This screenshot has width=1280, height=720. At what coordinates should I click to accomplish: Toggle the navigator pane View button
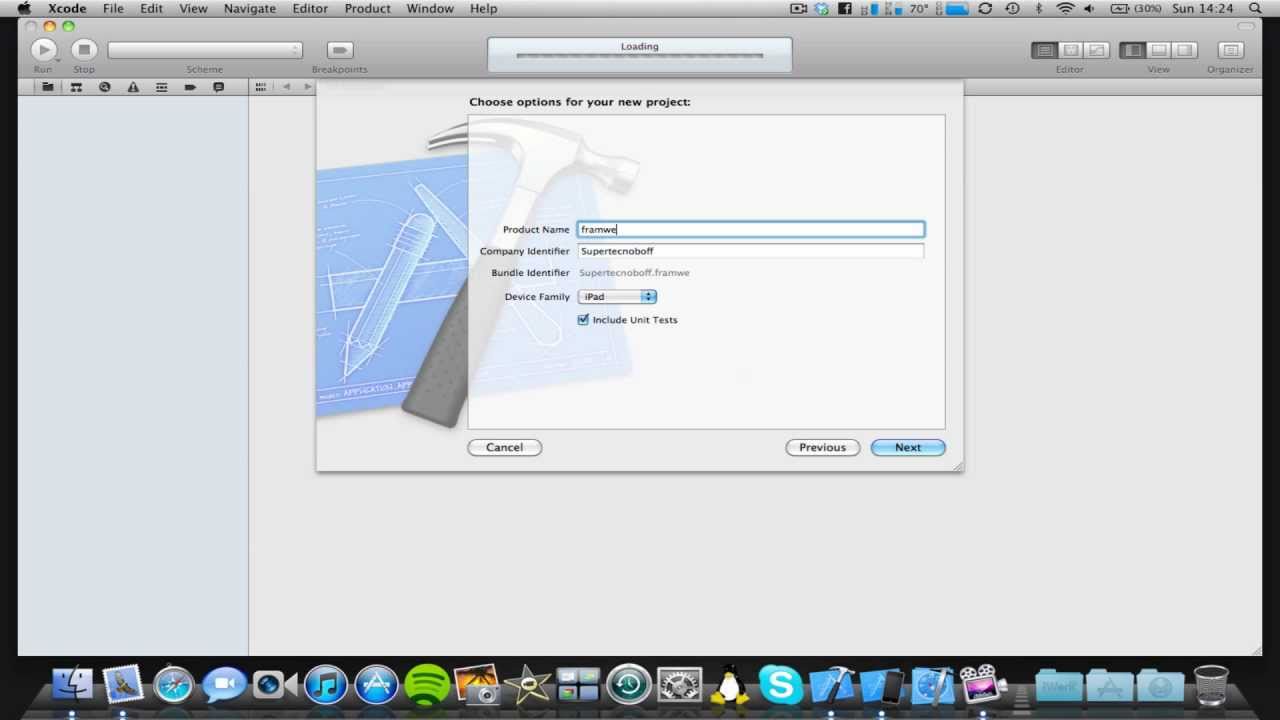click(x=1132, y=50)
